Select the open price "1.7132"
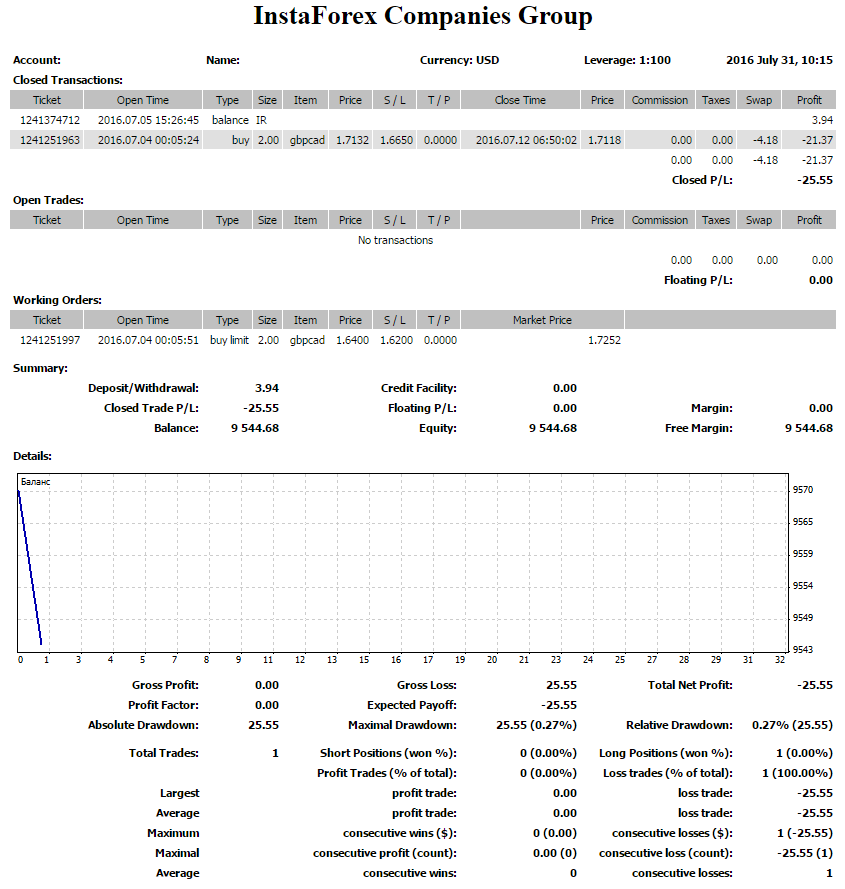The image size is (845, 889). click(x=352, y=140)
